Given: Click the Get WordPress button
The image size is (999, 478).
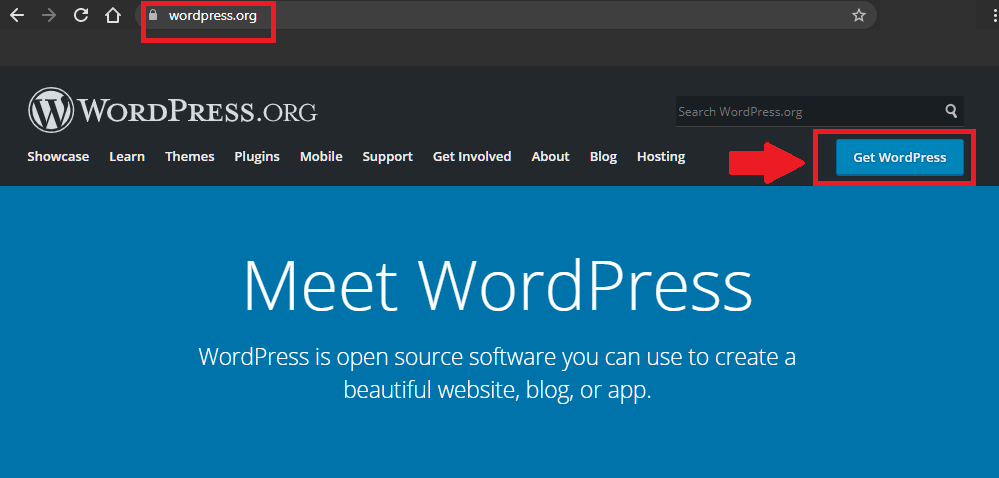Looking at the screenshot, I should point(900,157).
